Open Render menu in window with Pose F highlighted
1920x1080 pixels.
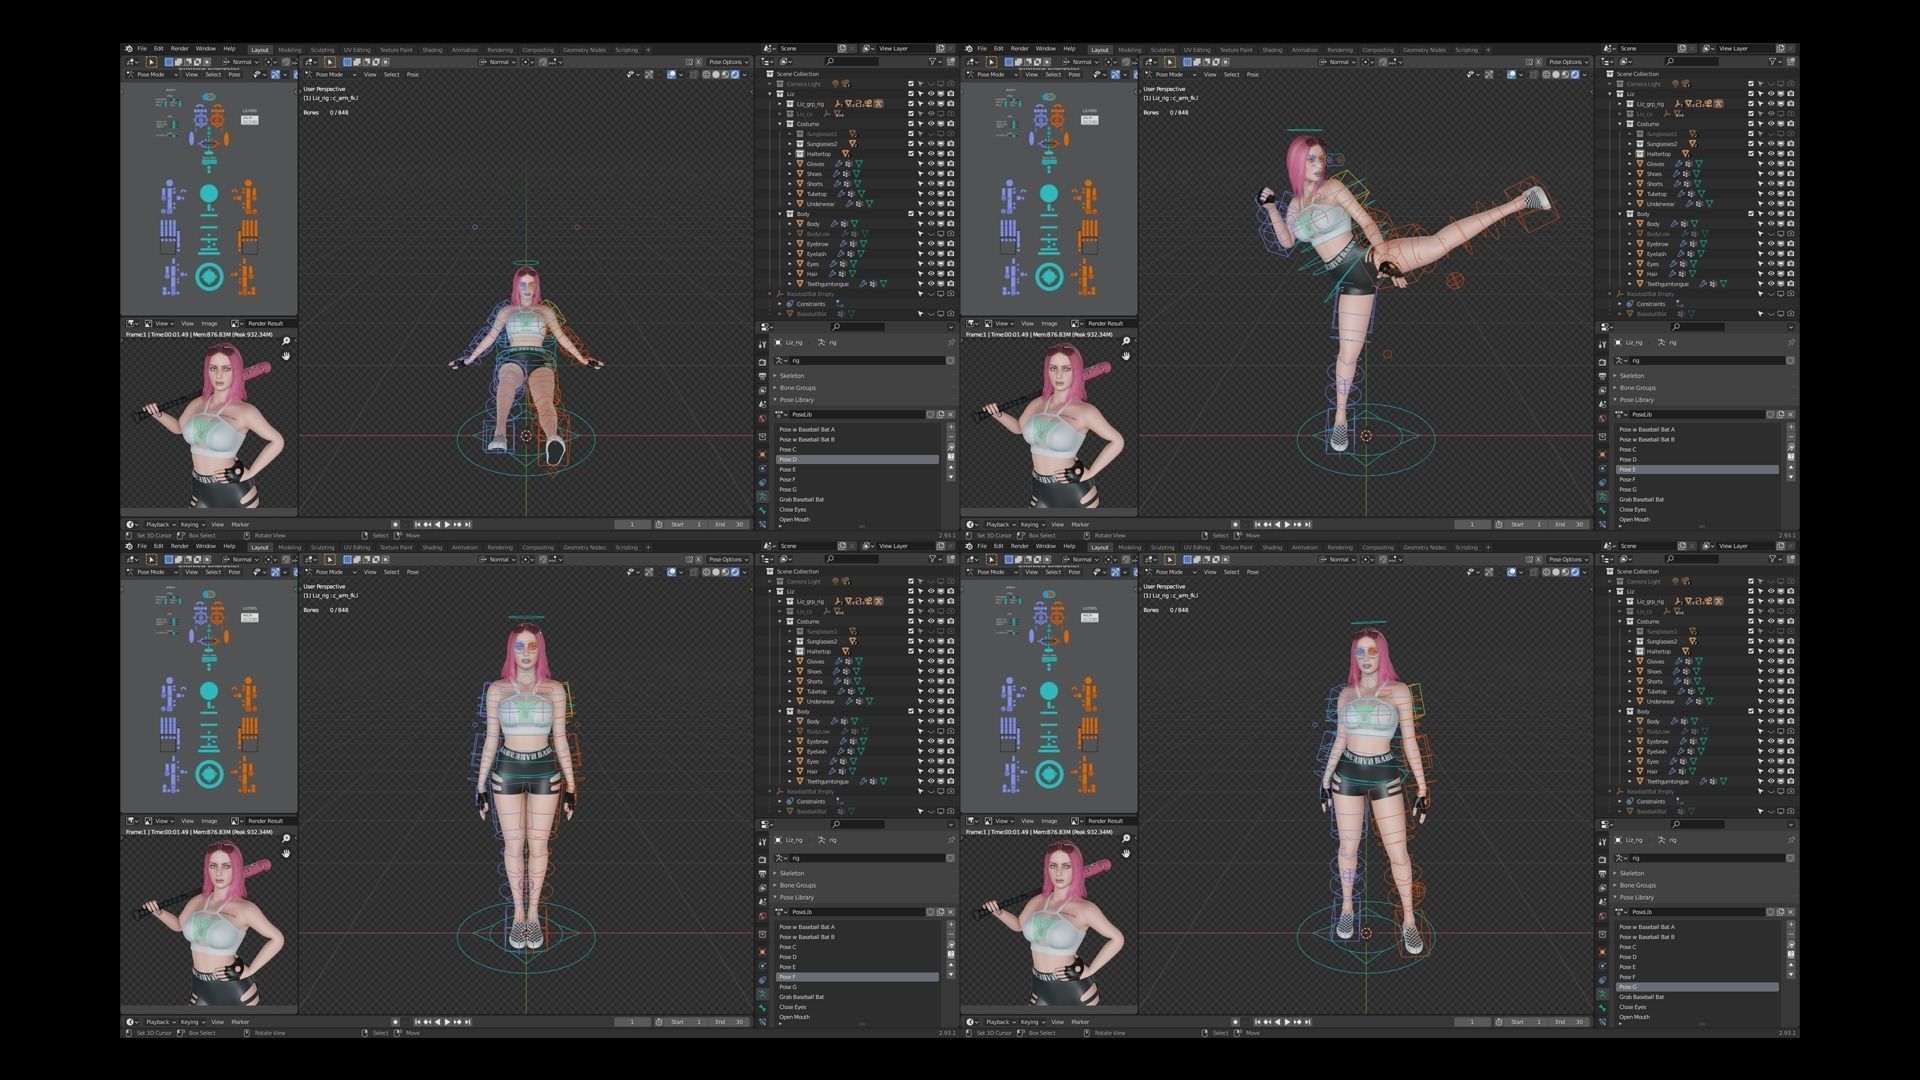click(179, 546)
